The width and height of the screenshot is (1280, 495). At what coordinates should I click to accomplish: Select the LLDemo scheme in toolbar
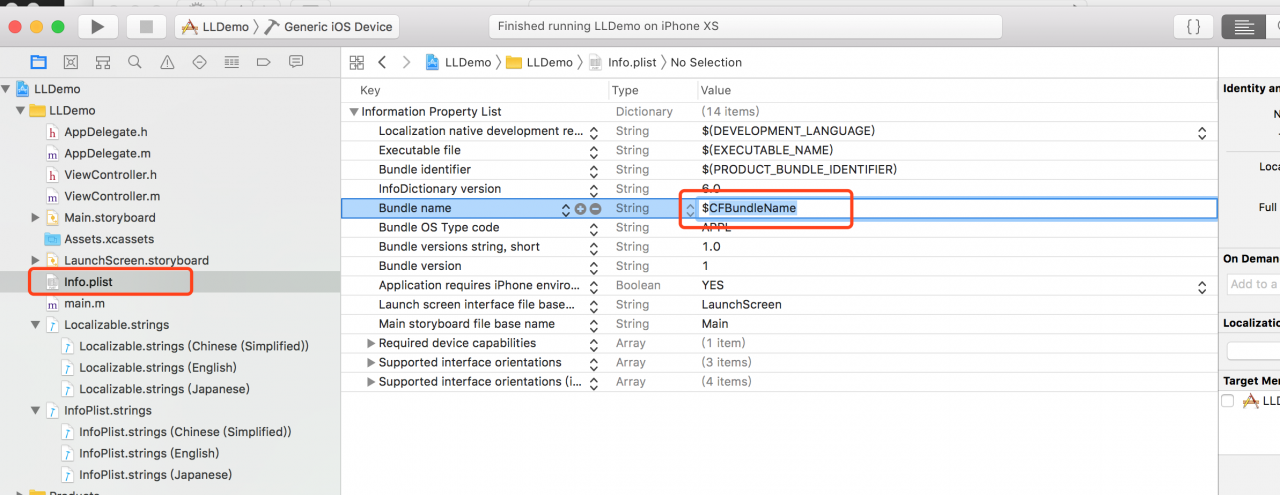(216, 27)
